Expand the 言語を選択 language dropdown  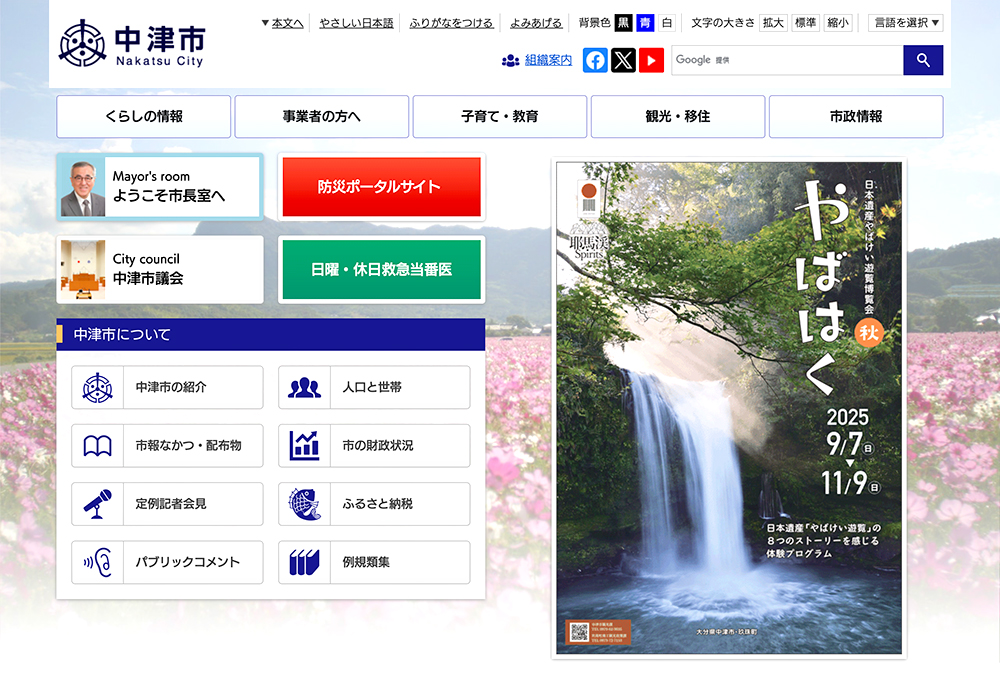(905, 23)
